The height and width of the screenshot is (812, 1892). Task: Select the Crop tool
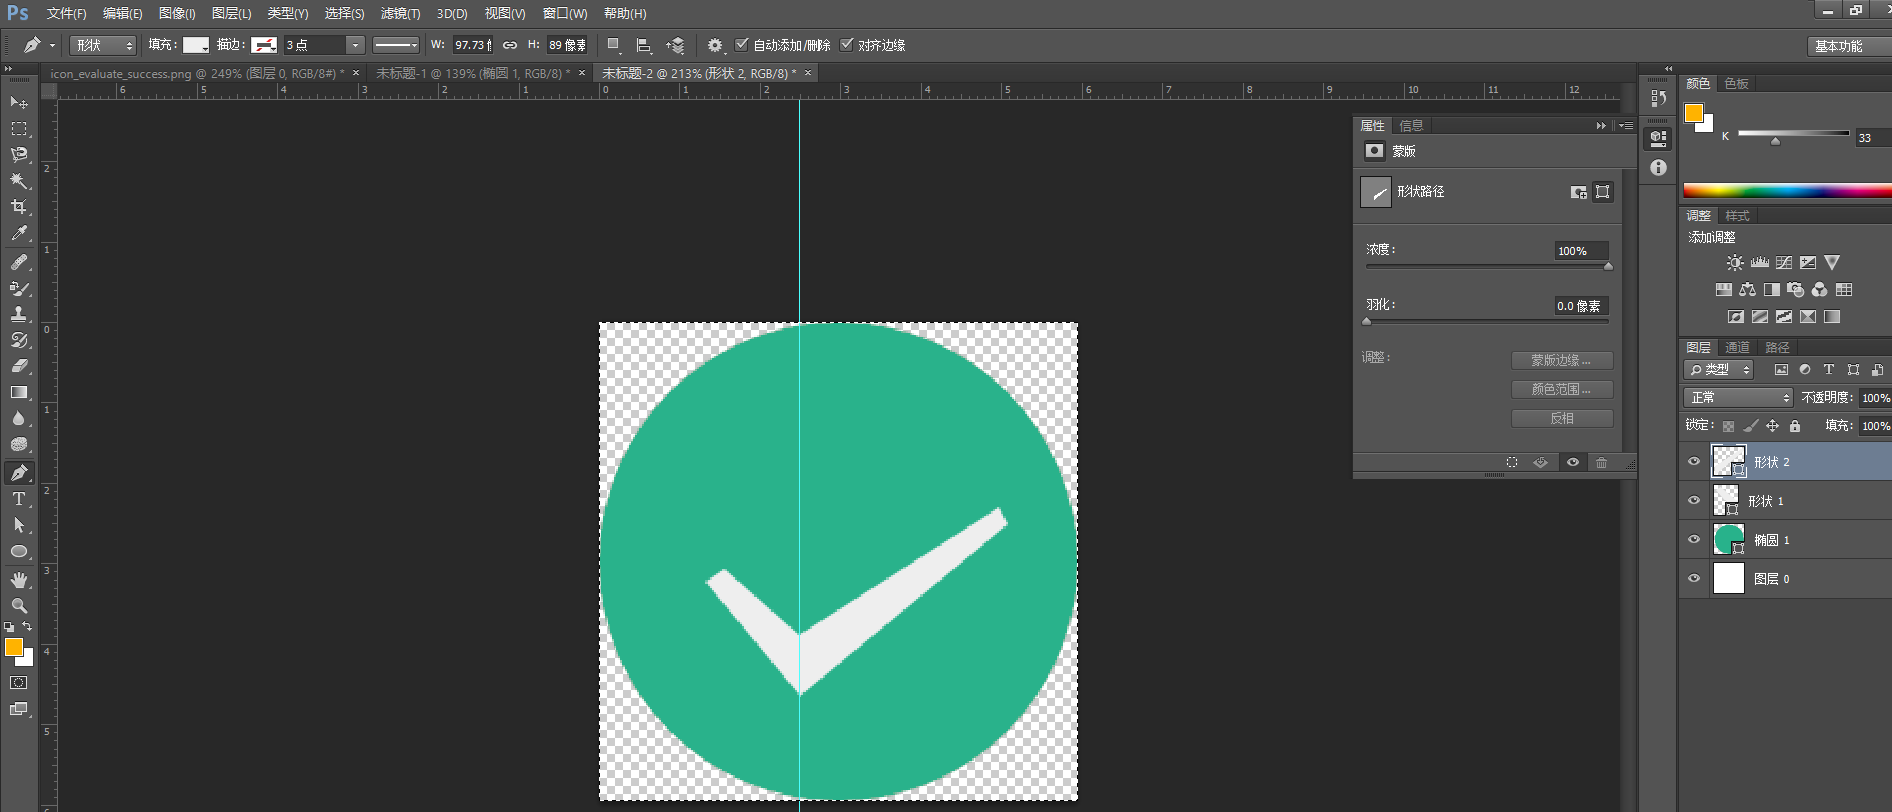coord(19,207)
